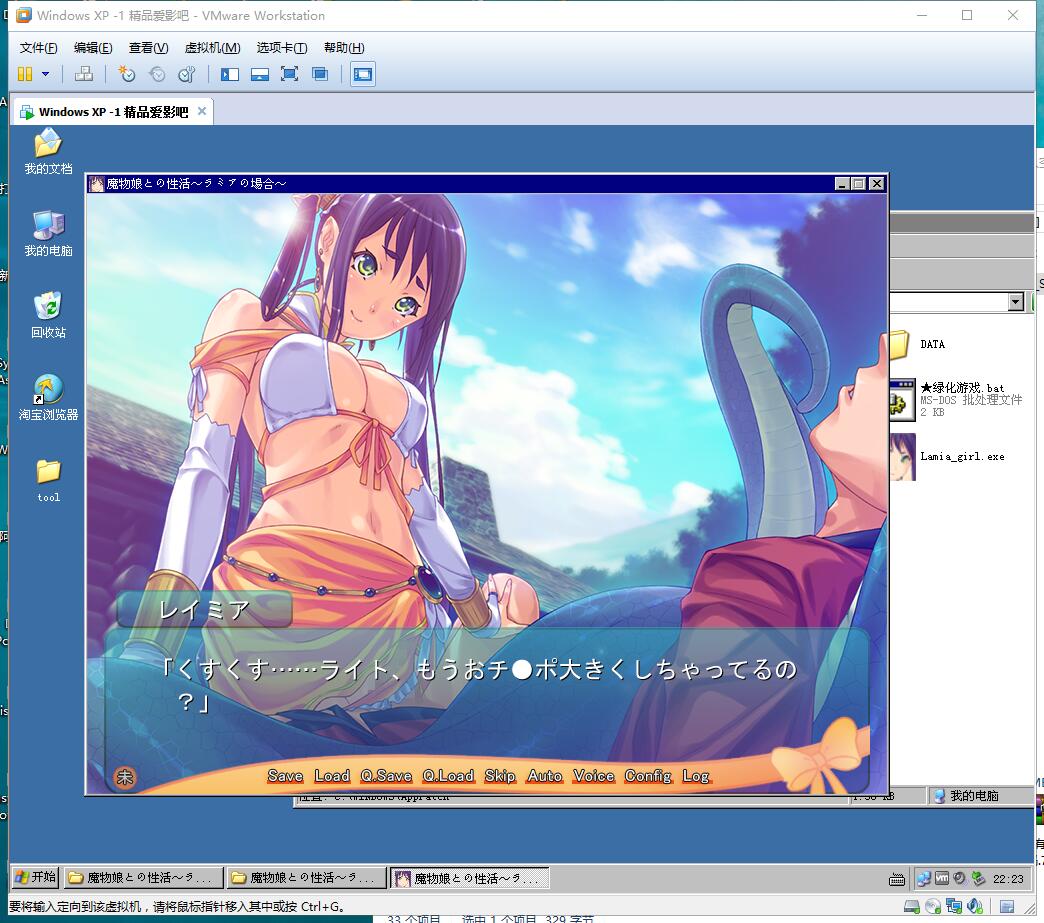This screenshot has height=923, width=1044.
Task: Click Q.Save in the game menu
Action: pyautogui.click(x=386, y=776)
